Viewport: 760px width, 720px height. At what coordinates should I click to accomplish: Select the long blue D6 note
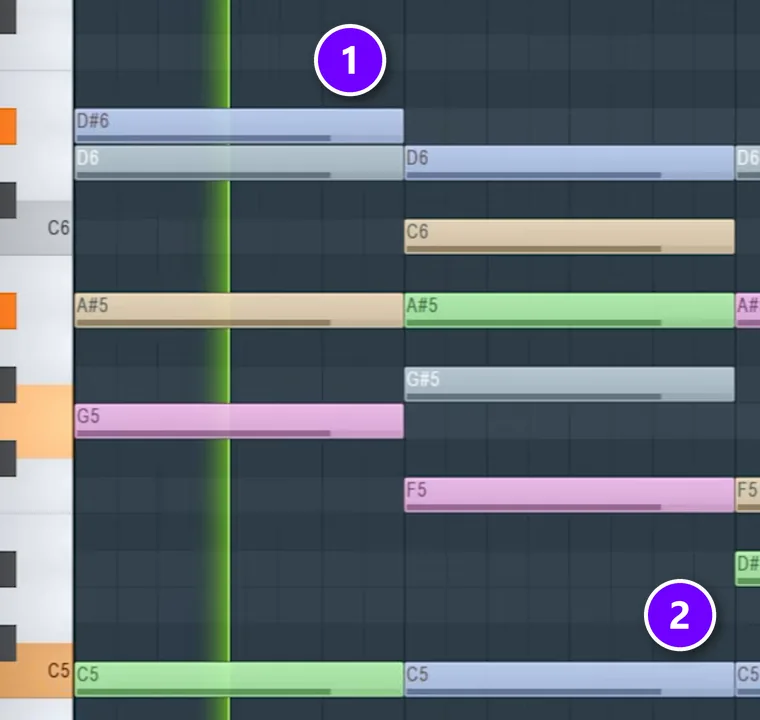569,163
